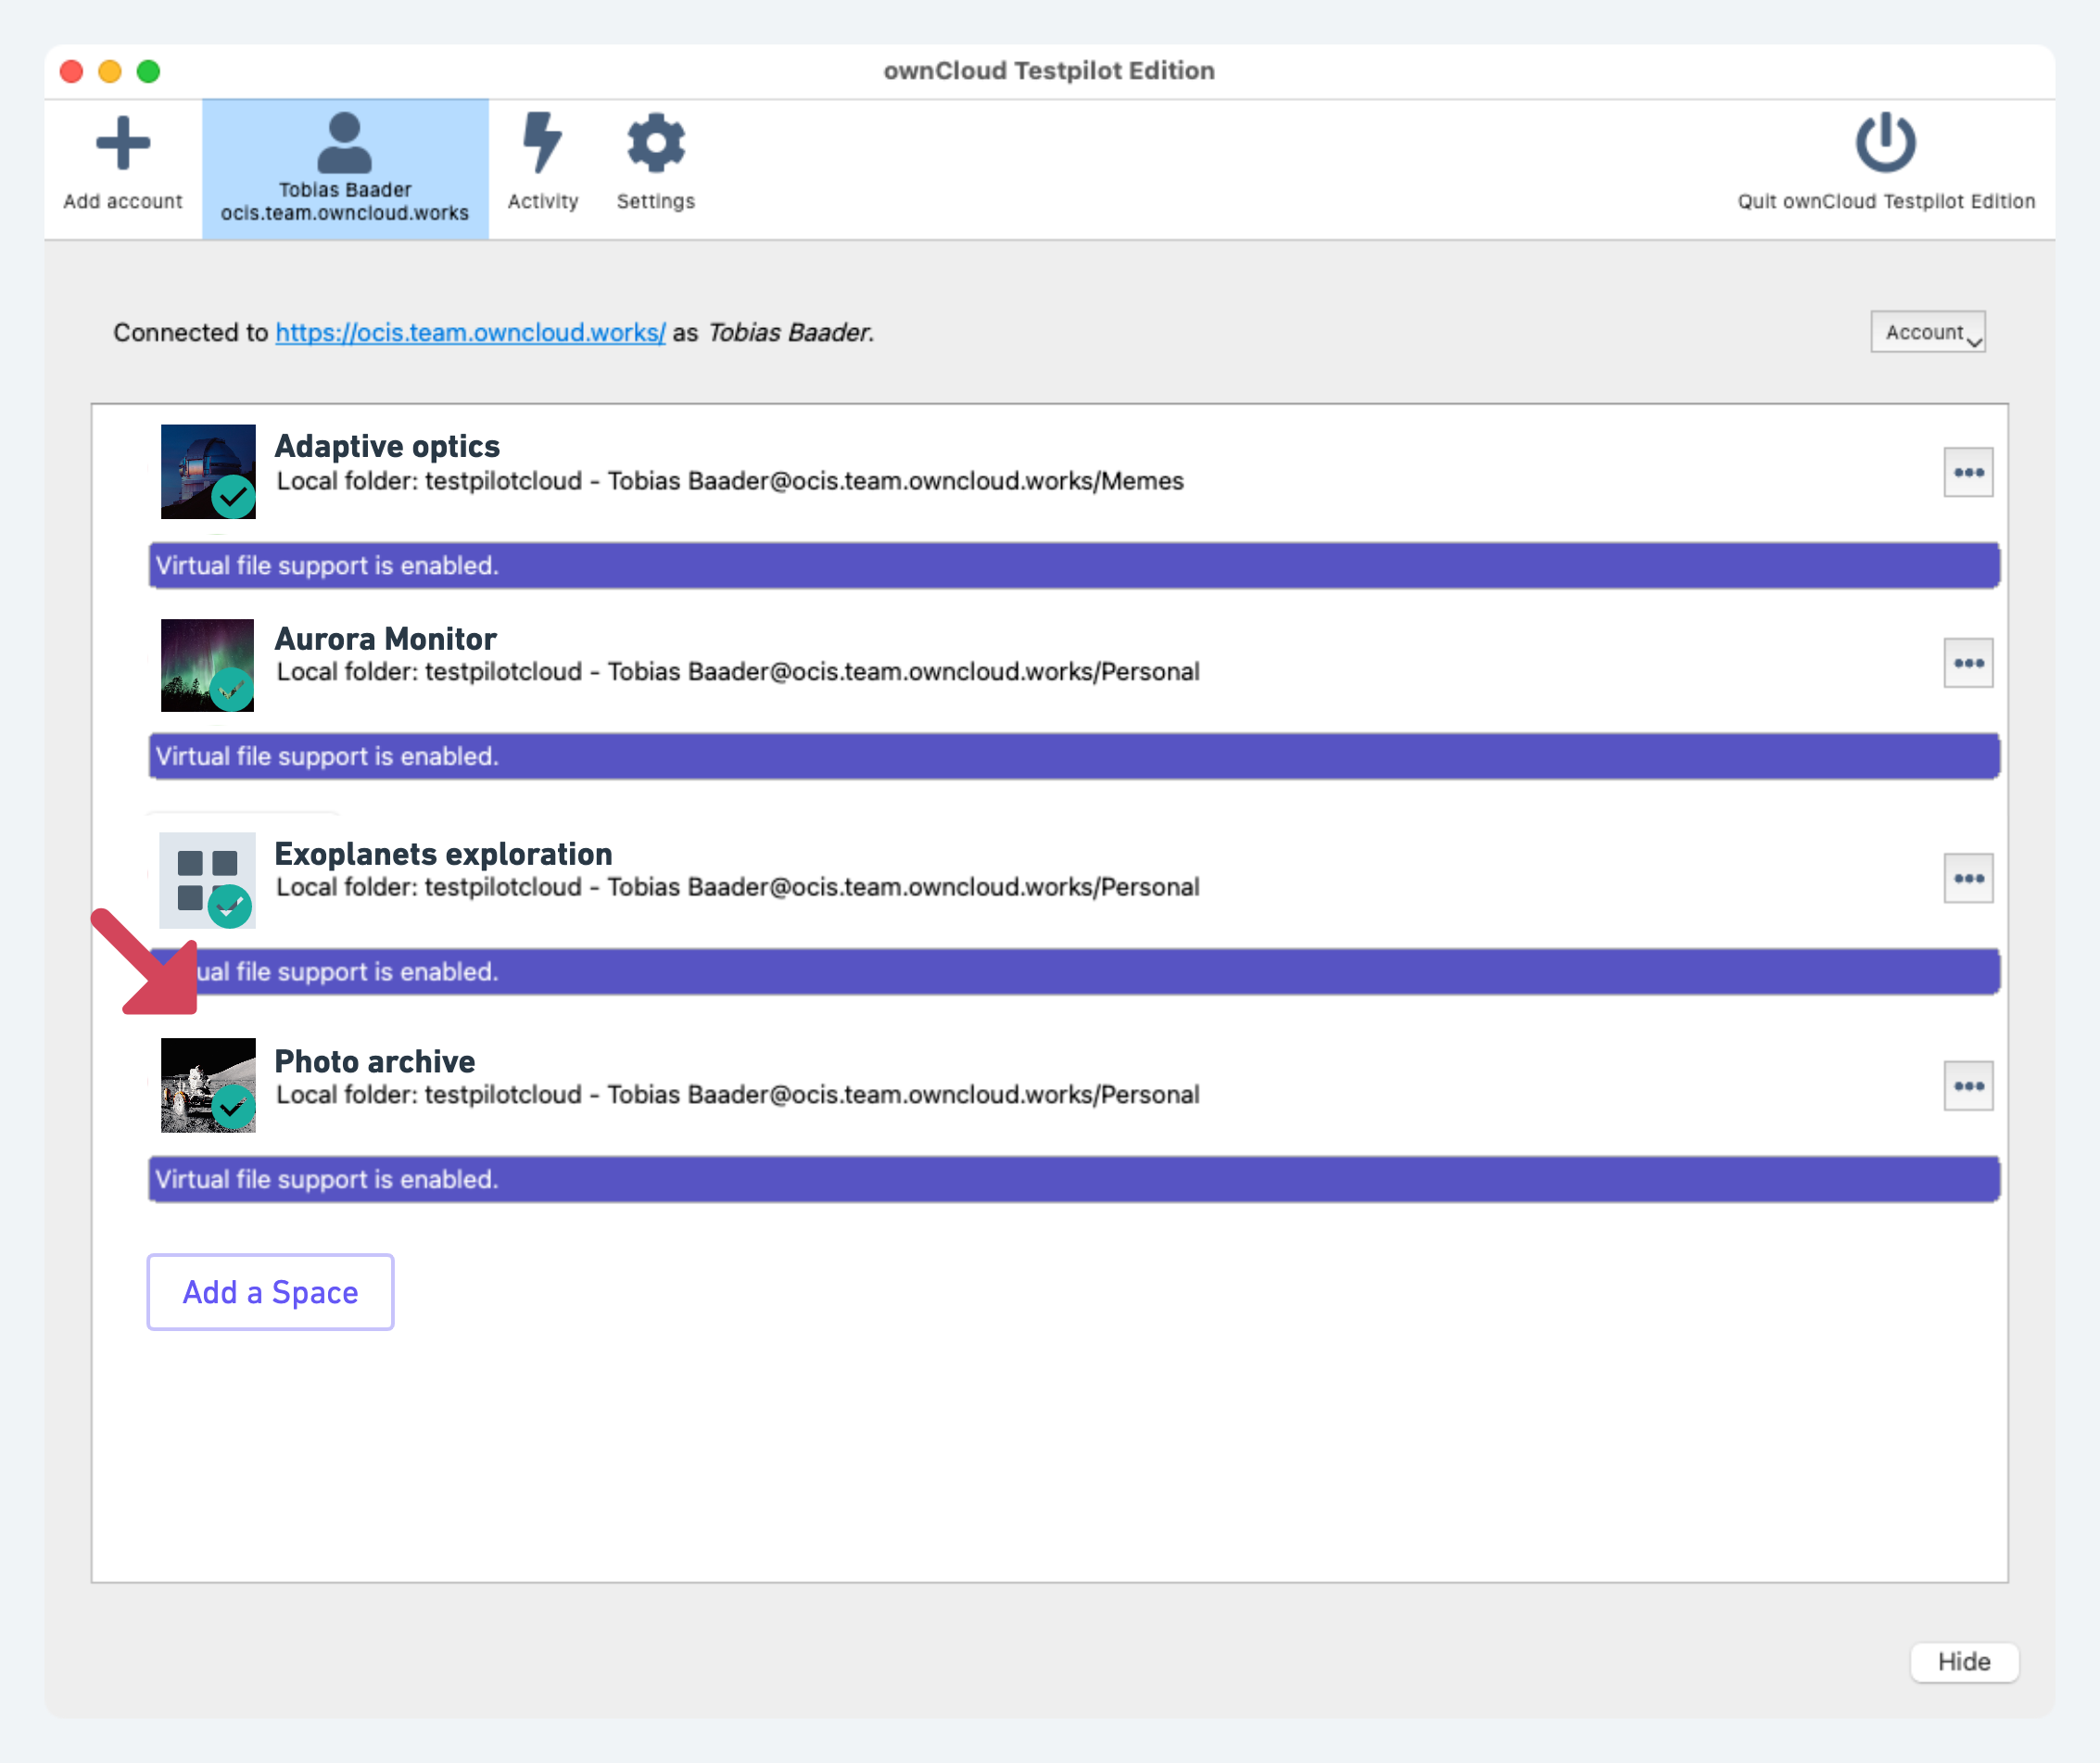Image resolution: width=2100 pixels, height=1763 pixels.
Task: Click the Adaptive optics space thumbnail
Action: coord(208,471)
